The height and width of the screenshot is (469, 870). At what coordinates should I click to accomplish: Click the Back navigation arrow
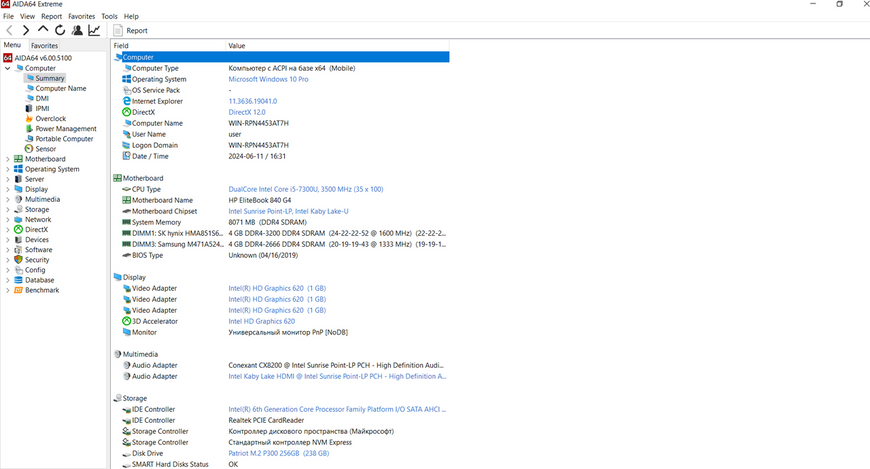tap(9, 31)
